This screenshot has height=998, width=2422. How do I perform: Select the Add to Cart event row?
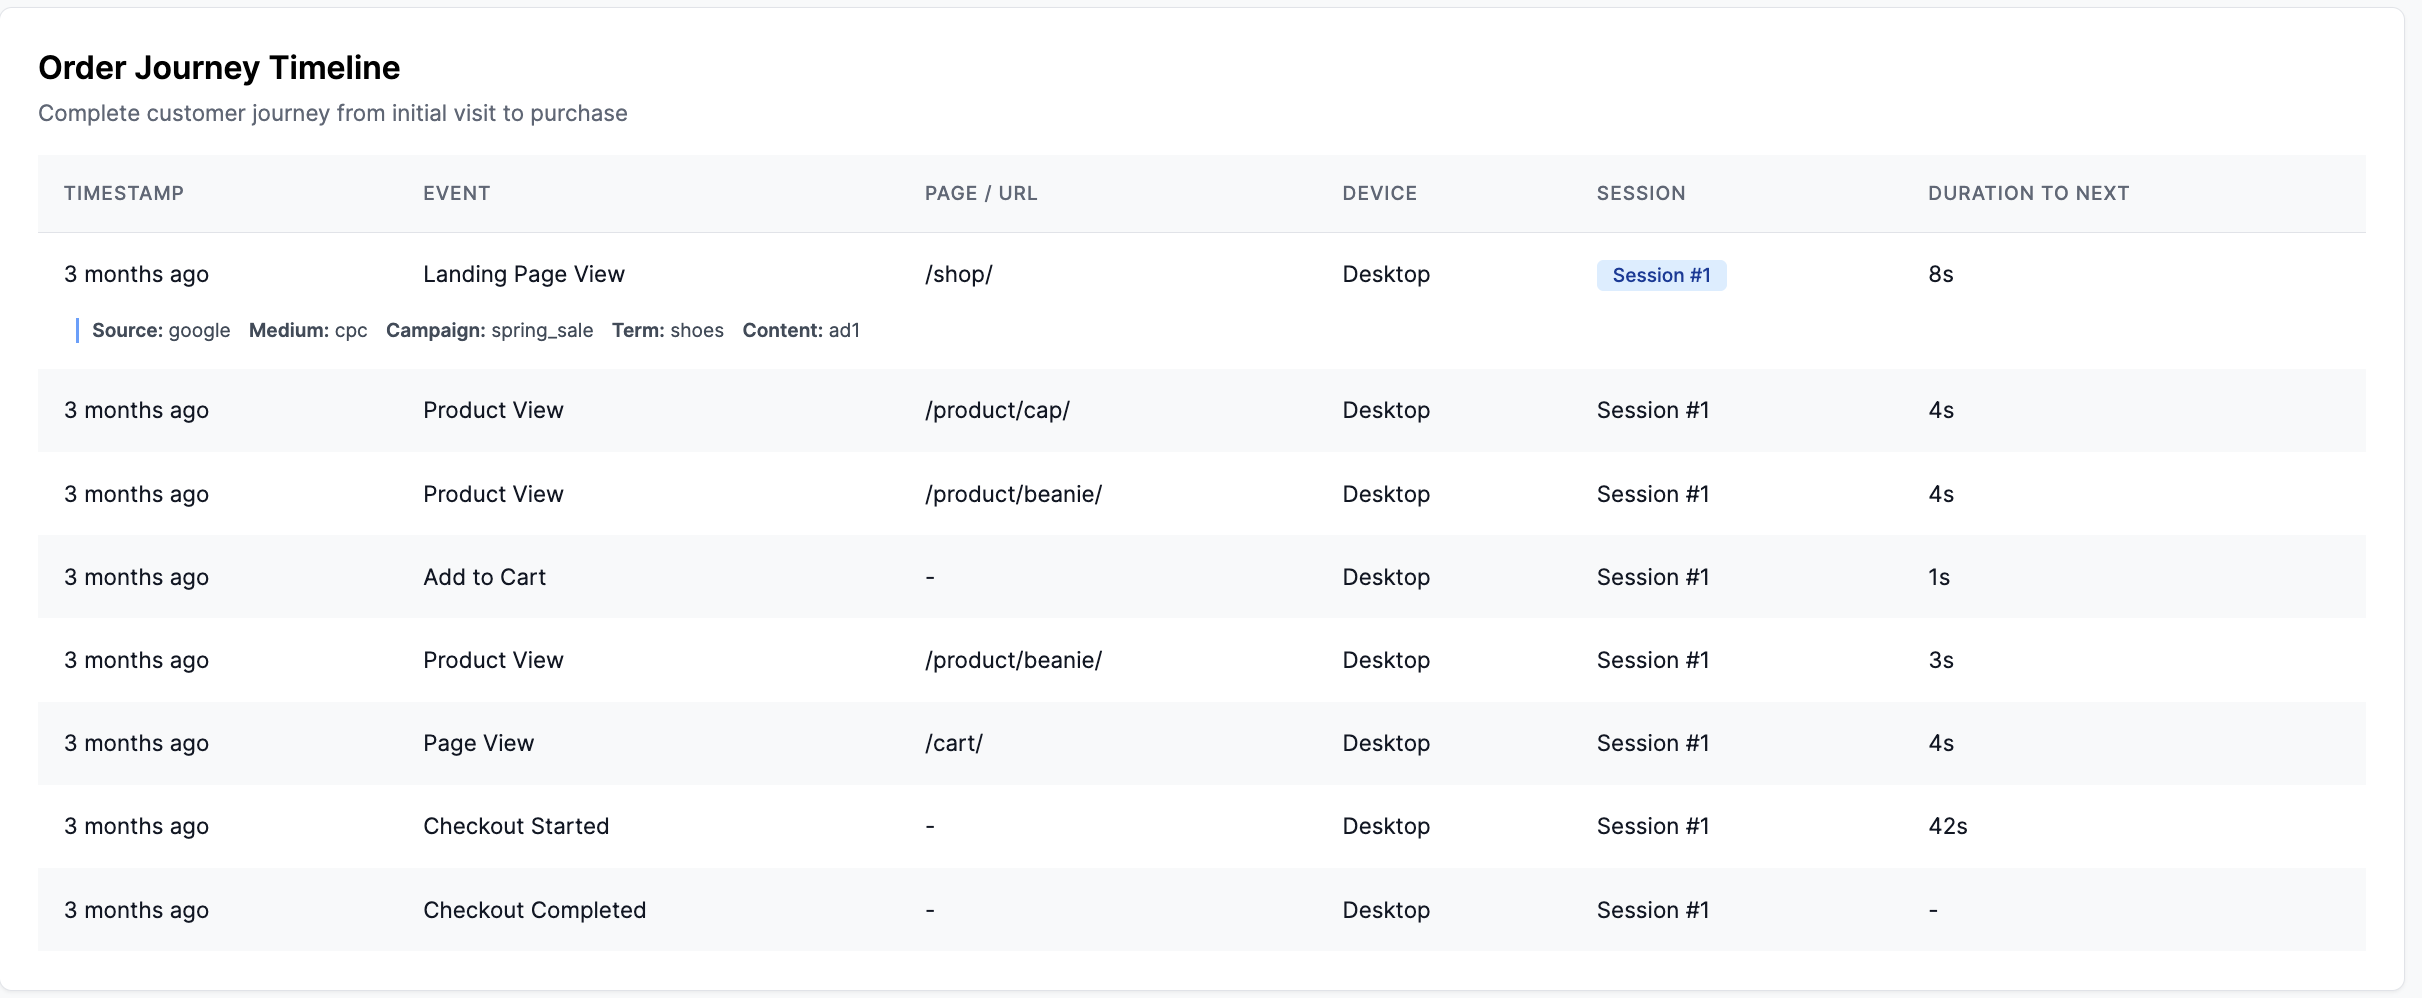[x=484, y=576]
